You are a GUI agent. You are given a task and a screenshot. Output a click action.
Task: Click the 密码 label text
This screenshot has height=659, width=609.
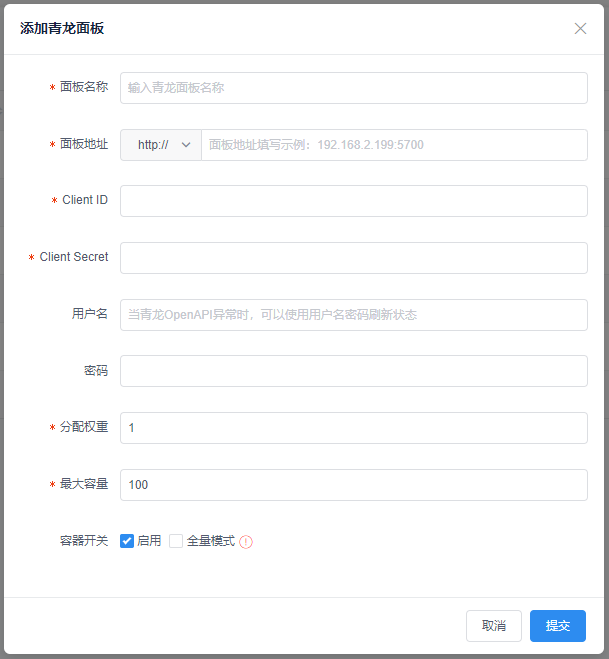[x=96, y=370]
